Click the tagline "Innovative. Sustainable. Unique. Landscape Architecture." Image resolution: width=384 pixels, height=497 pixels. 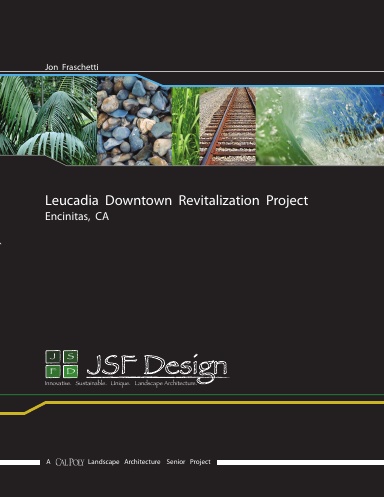pos(121,383)
